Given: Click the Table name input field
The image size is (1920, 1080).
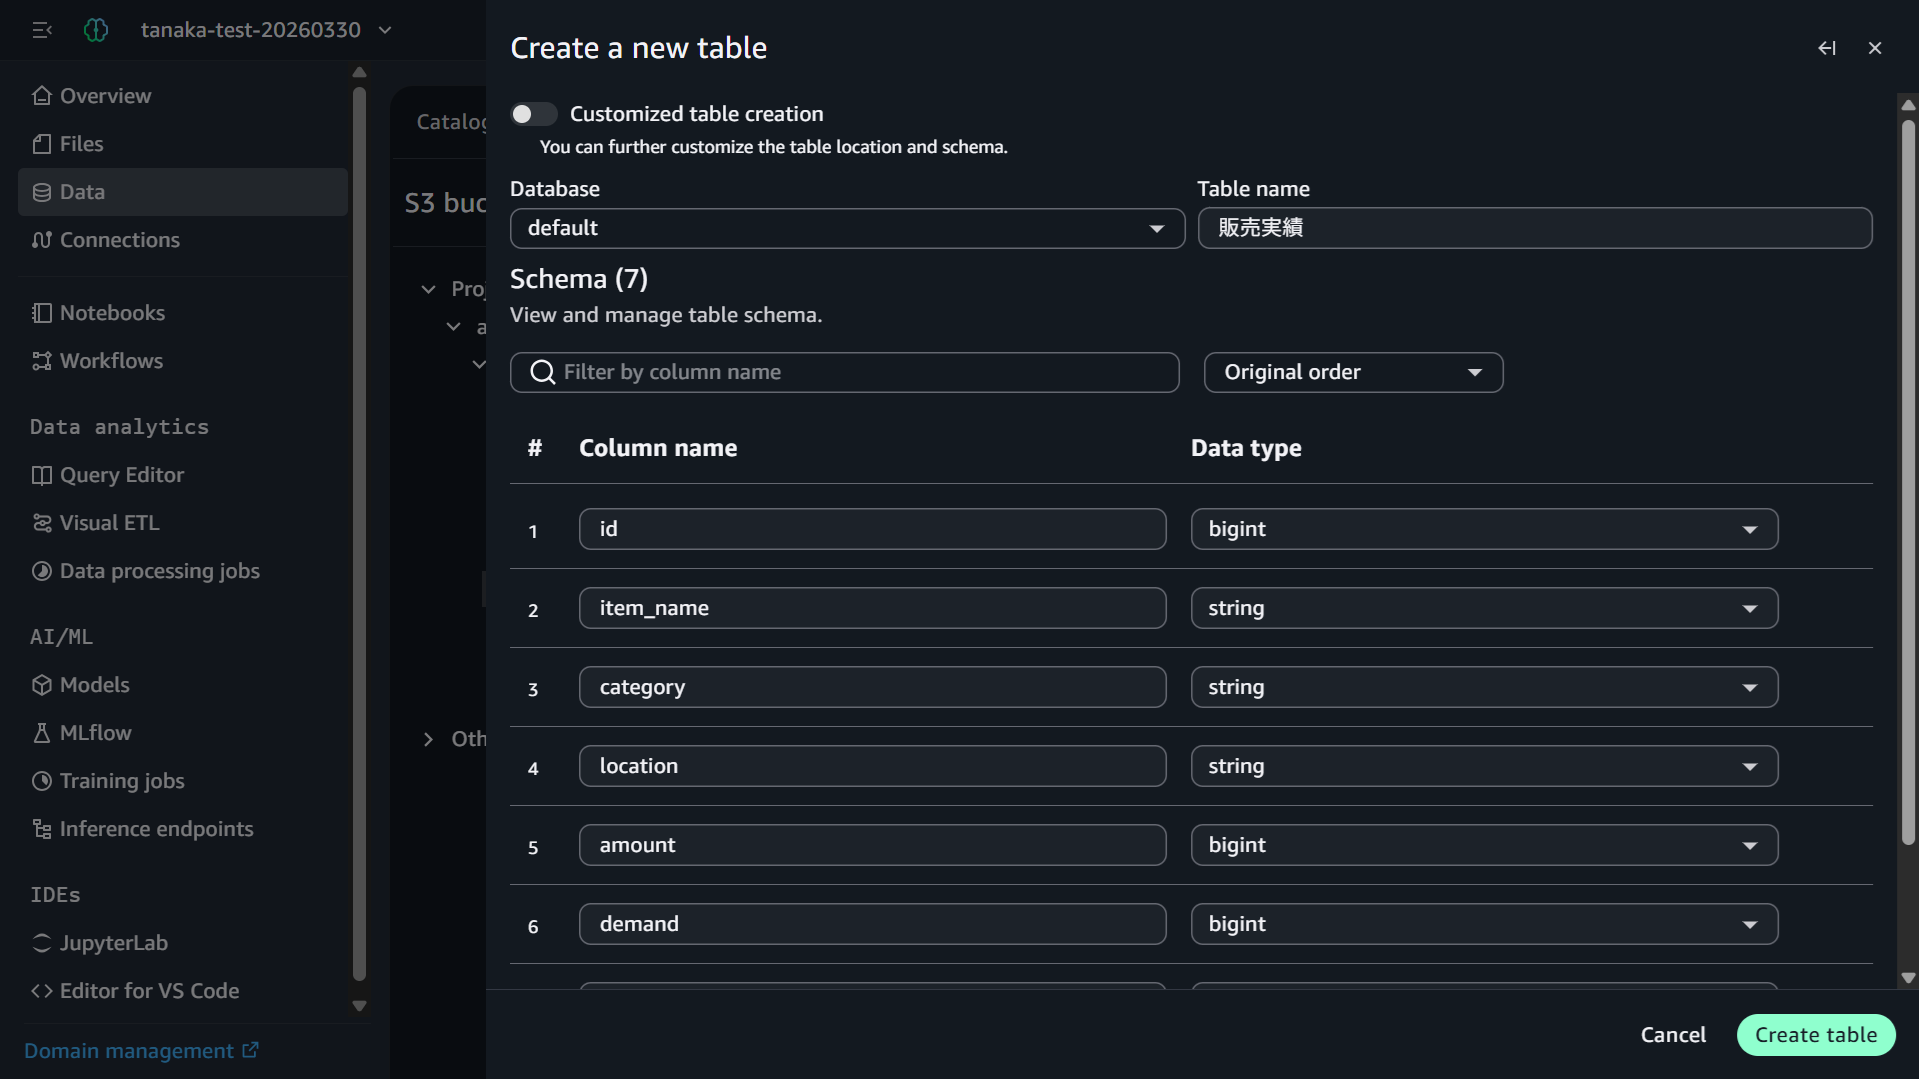Looking at the screenshot, I should (x=1535, y=228).
